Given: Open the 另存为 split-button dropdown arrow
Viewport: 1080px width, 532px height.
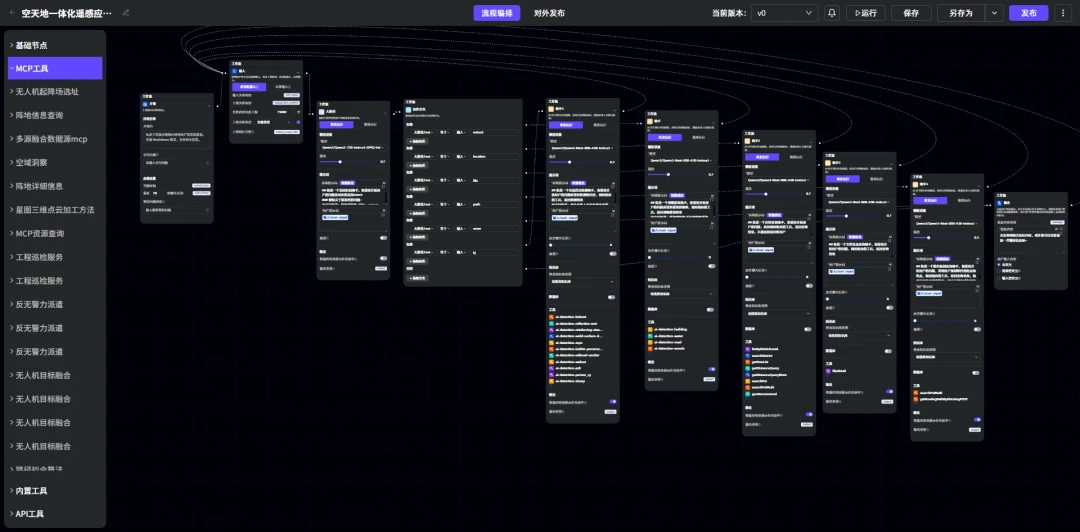Looking at the screenshot, I should pyautogui.click(x=994, y=13).
